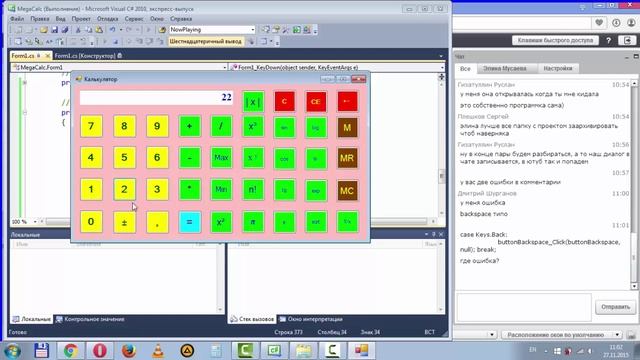This screenshot has width=640, height=360.
Task: Click the Cut scissors toolbar icon
Action: (x=78, y=30)
